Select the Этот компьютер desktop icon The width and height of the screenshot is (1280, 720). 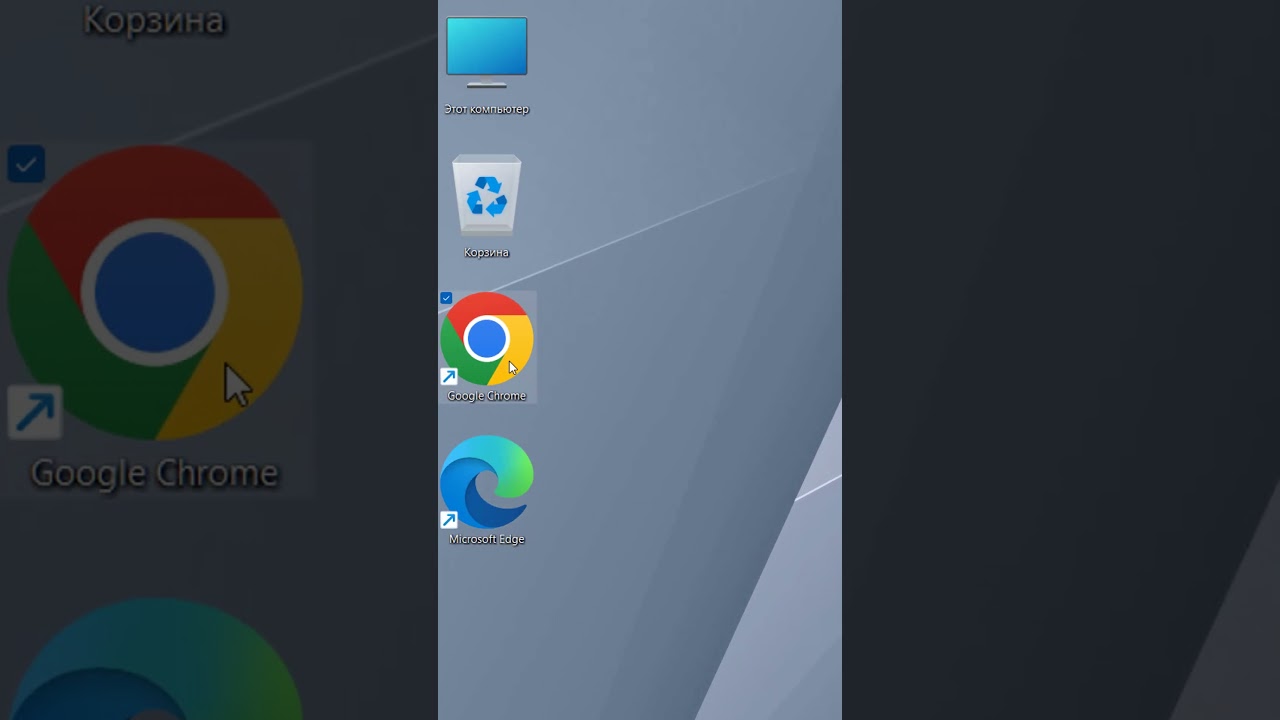tap(487, 52)
